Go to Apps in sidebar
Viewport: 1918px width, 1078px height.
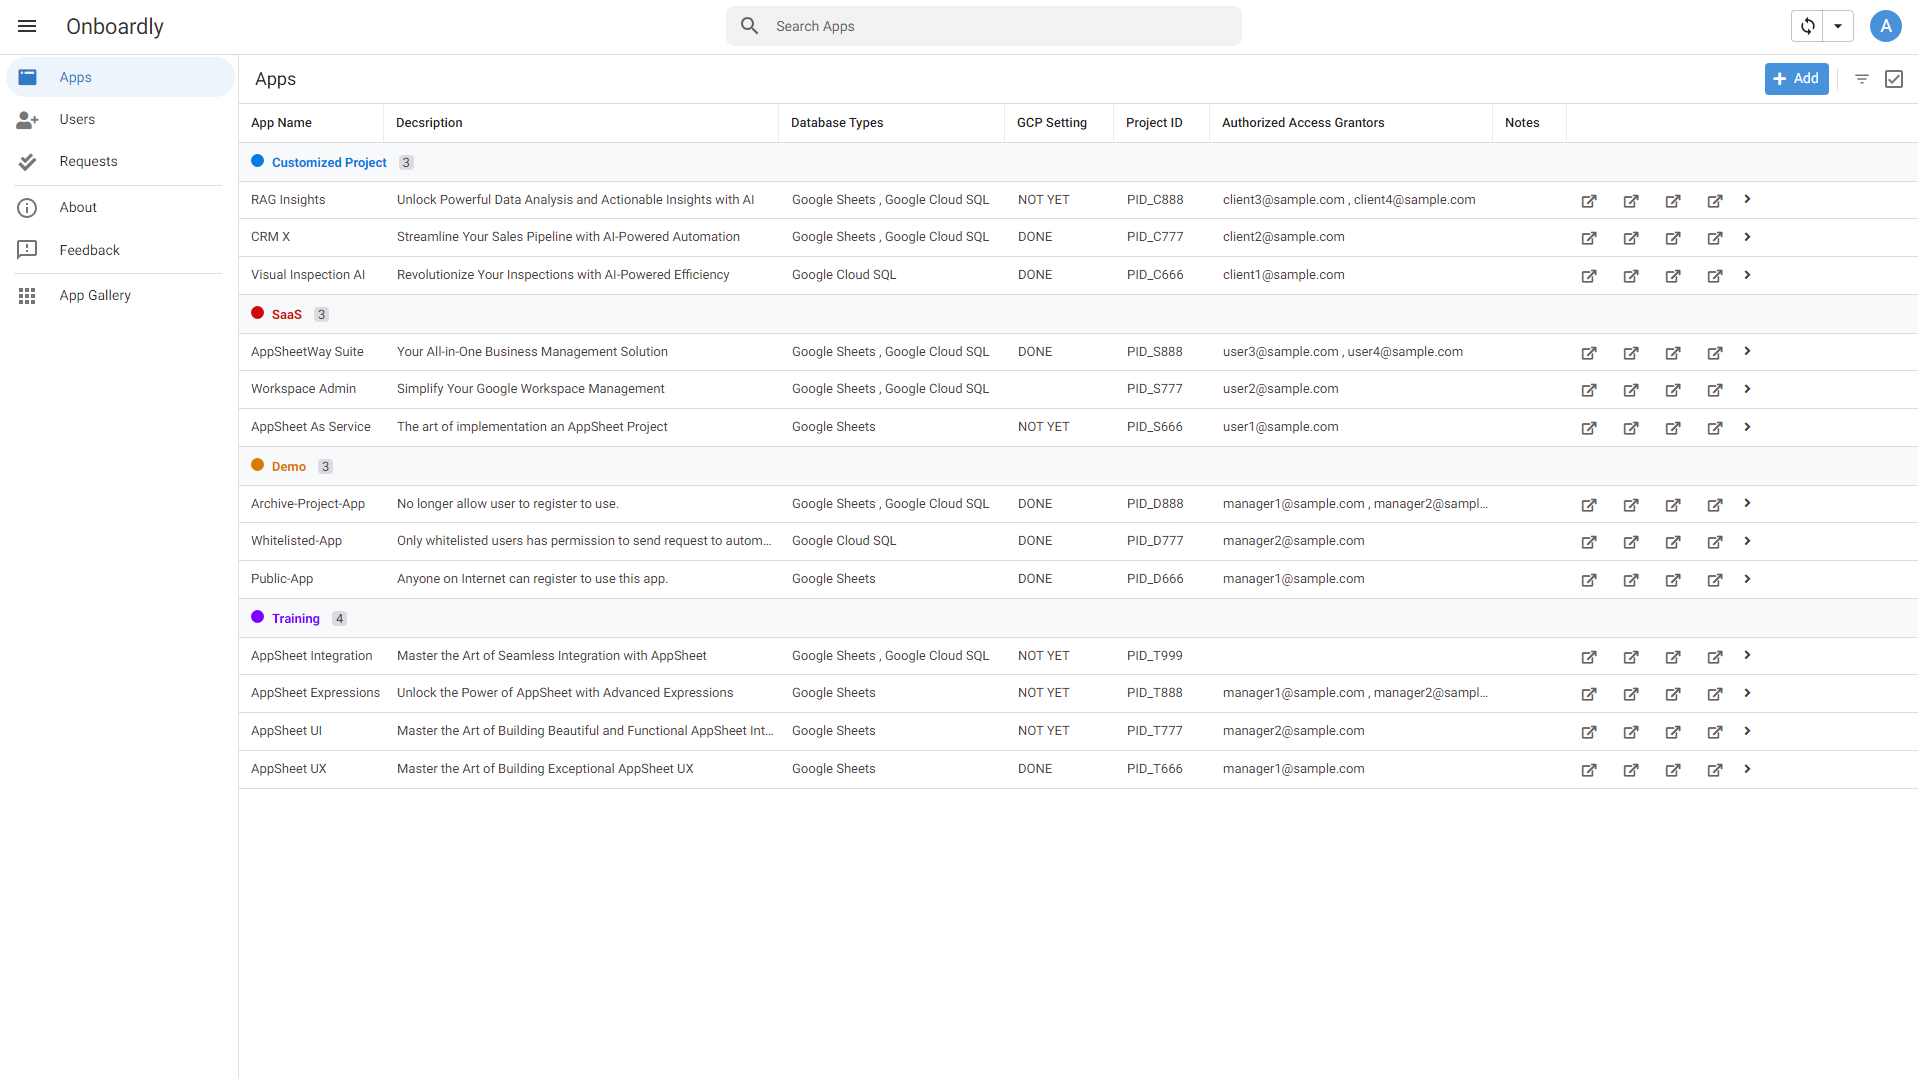click(x=120, y=77)
